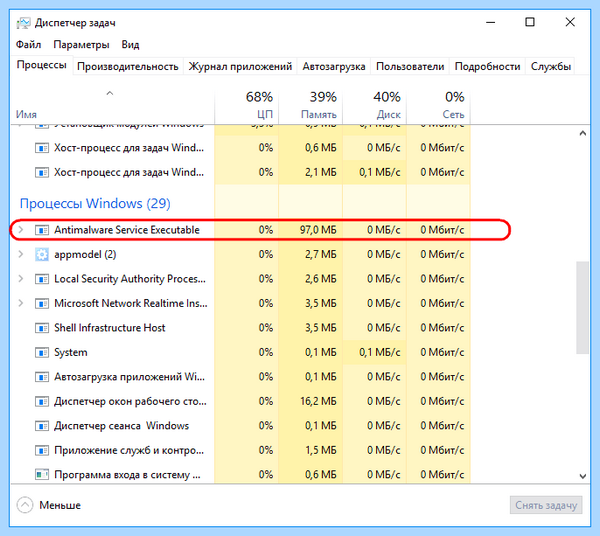Click 1,5 МБ memory value
This screenshot has height=536, width=600.
pos(321,450)
